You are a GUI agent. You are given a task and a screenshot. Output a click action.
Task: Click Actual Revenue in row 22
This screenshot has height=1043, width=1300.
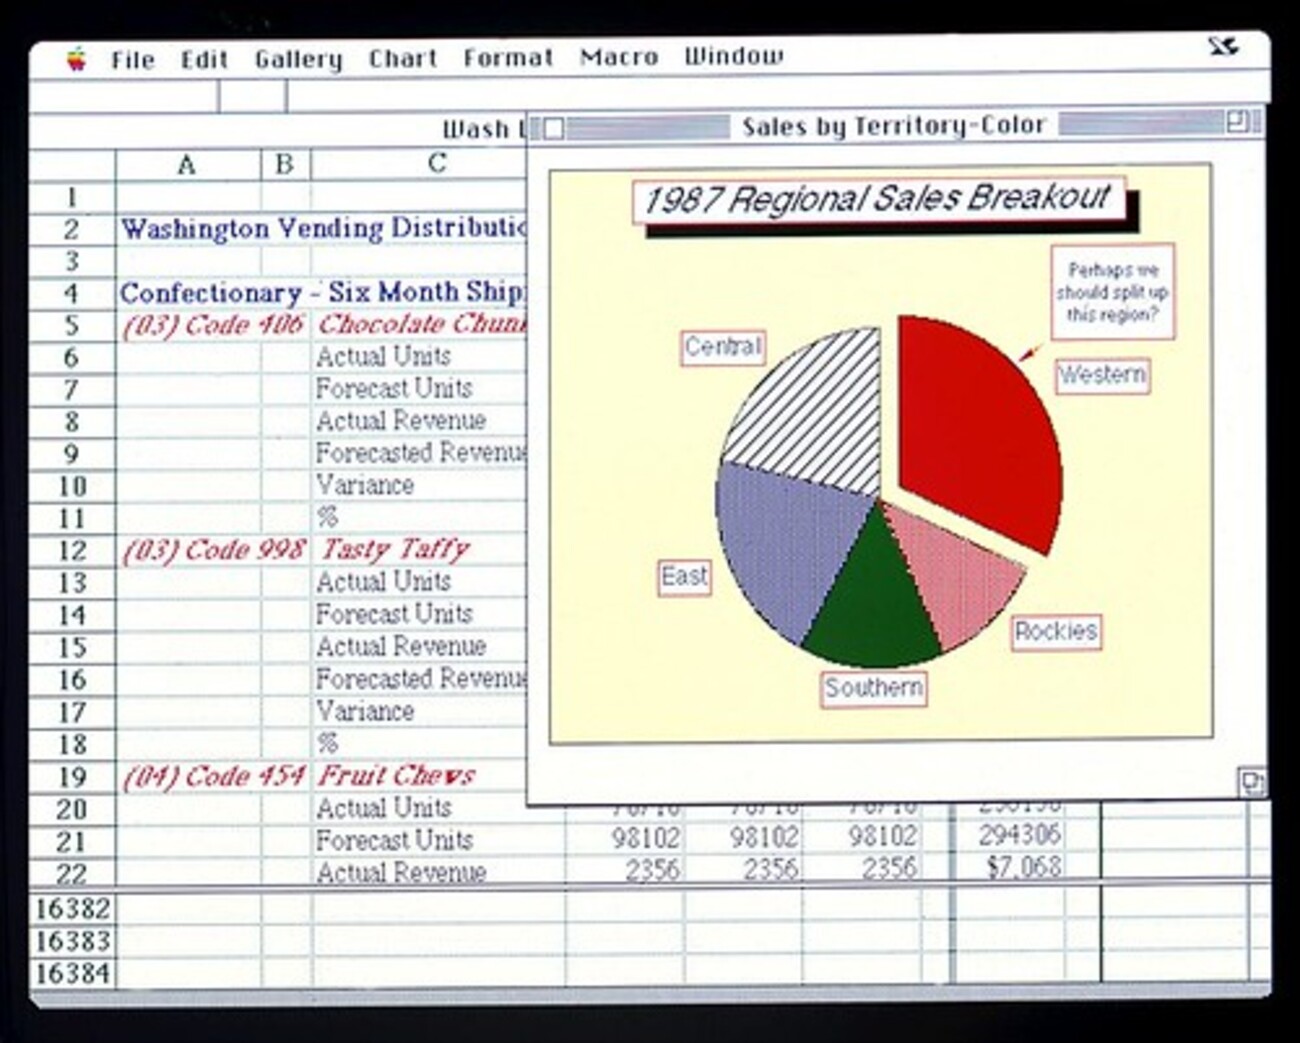click(x=400, y=872)
